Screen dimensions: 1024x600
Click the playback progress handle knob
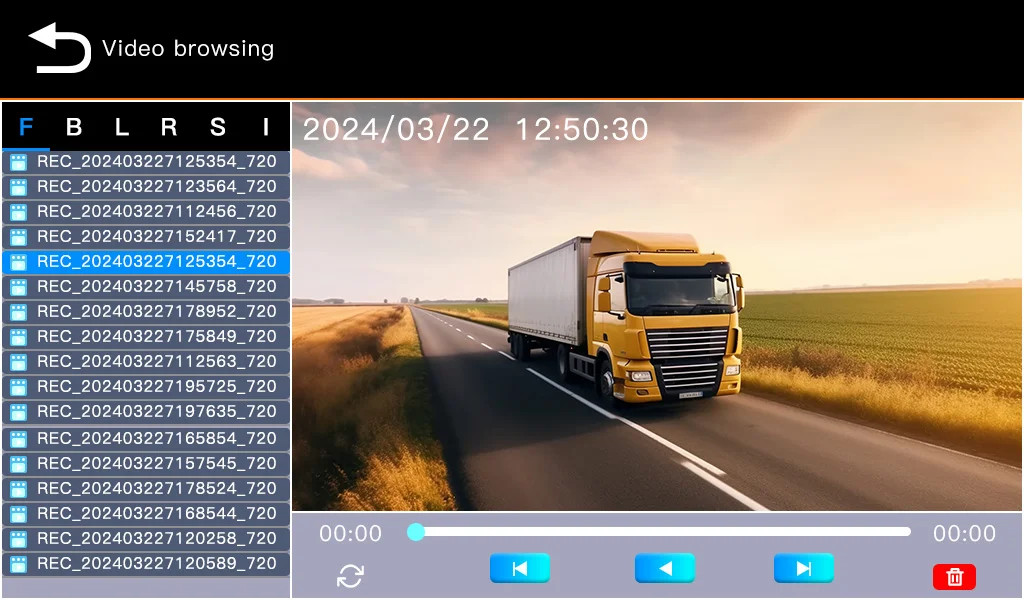click(x=415, y=532)
